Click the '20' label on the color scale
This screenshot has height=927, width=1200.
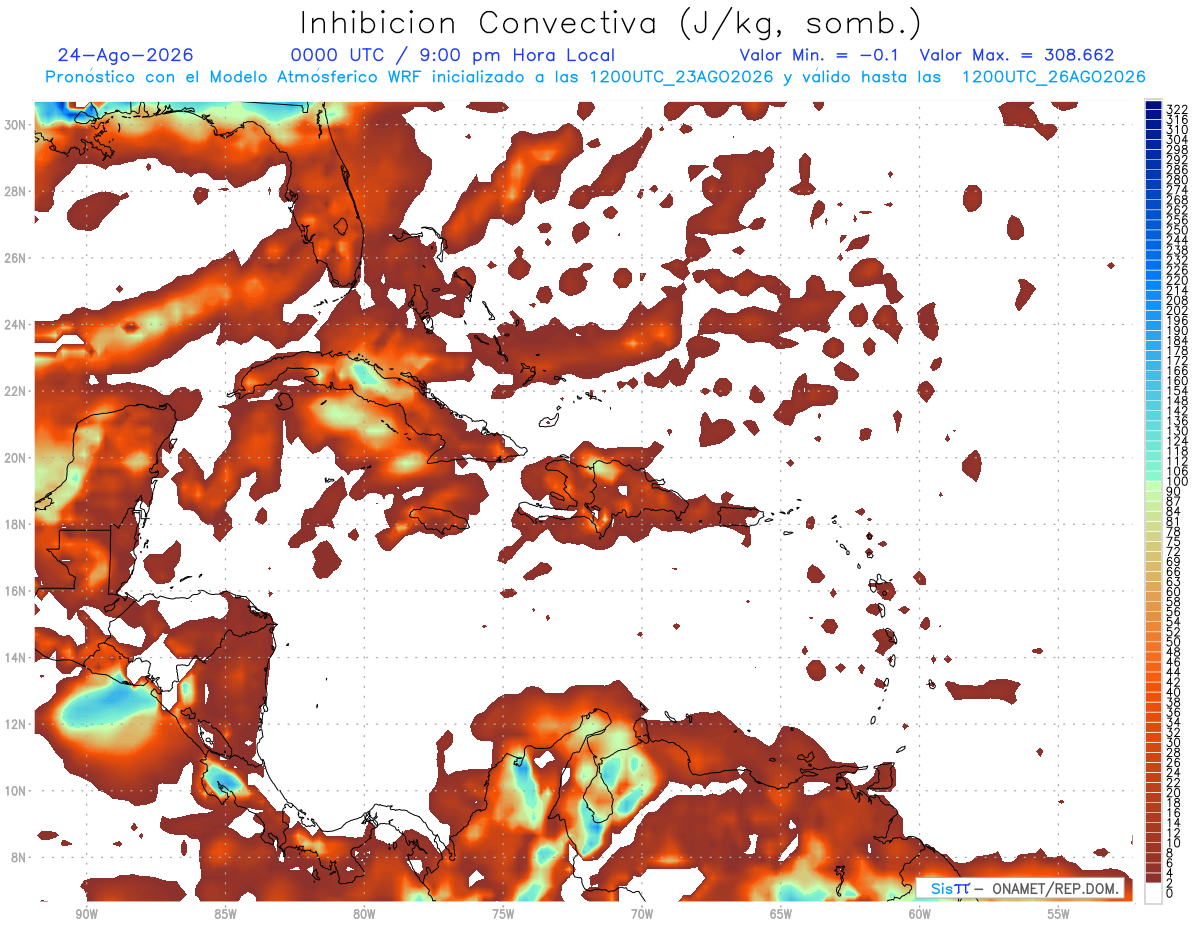pyautogui.click(x=1173, y=793)
